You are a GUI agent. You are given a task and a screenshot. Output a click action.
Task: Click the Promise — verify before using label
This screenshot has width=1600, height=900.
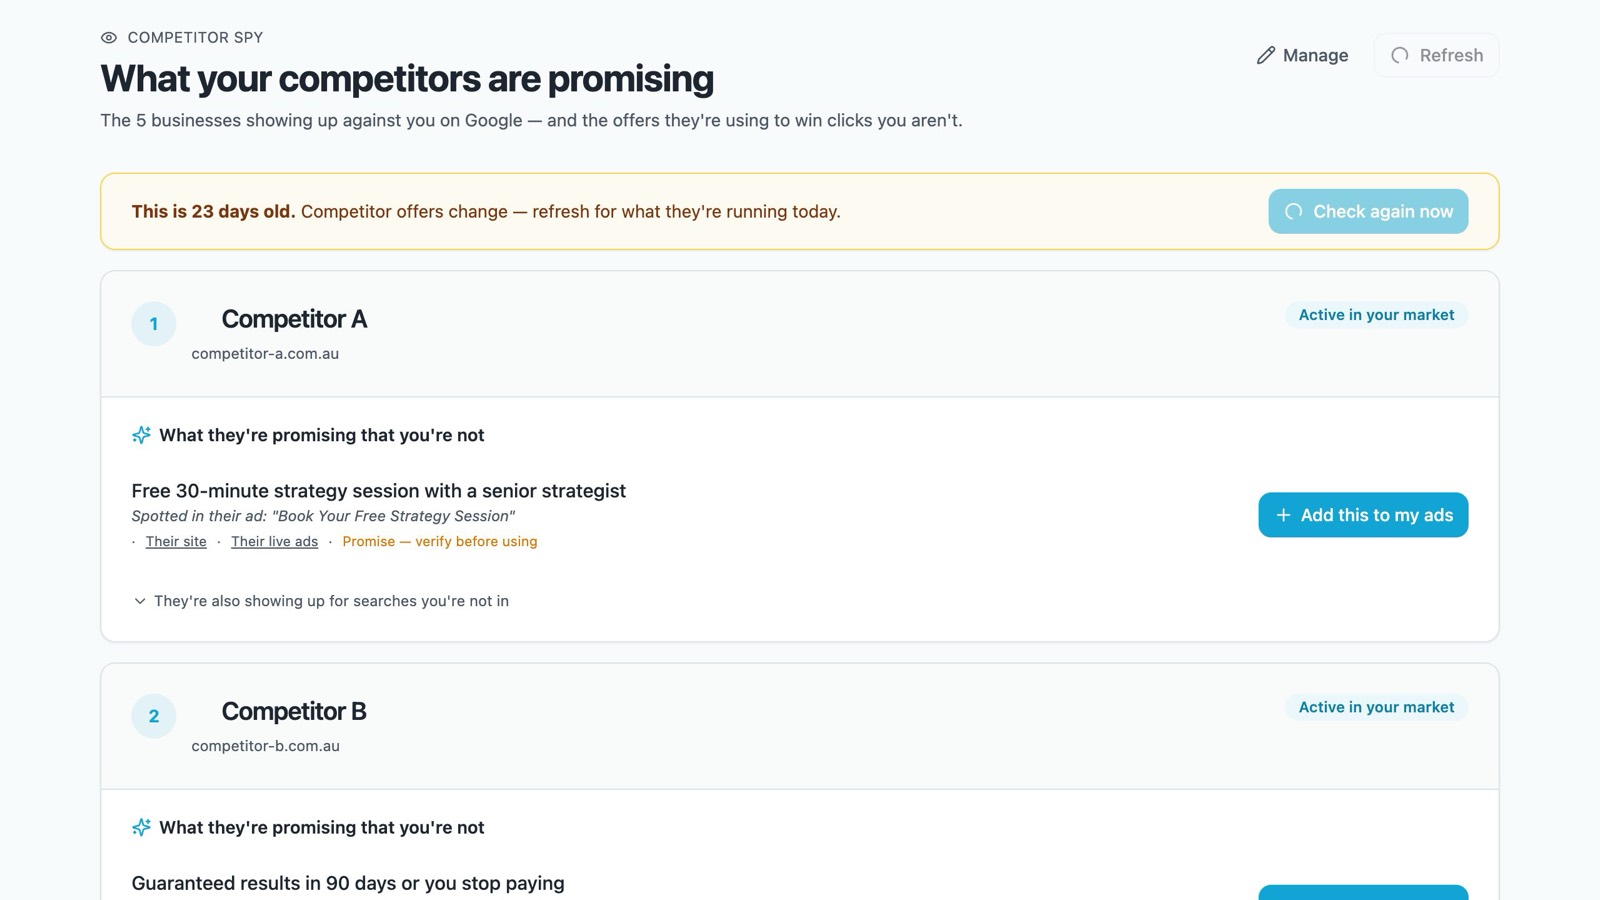point(440,541)
